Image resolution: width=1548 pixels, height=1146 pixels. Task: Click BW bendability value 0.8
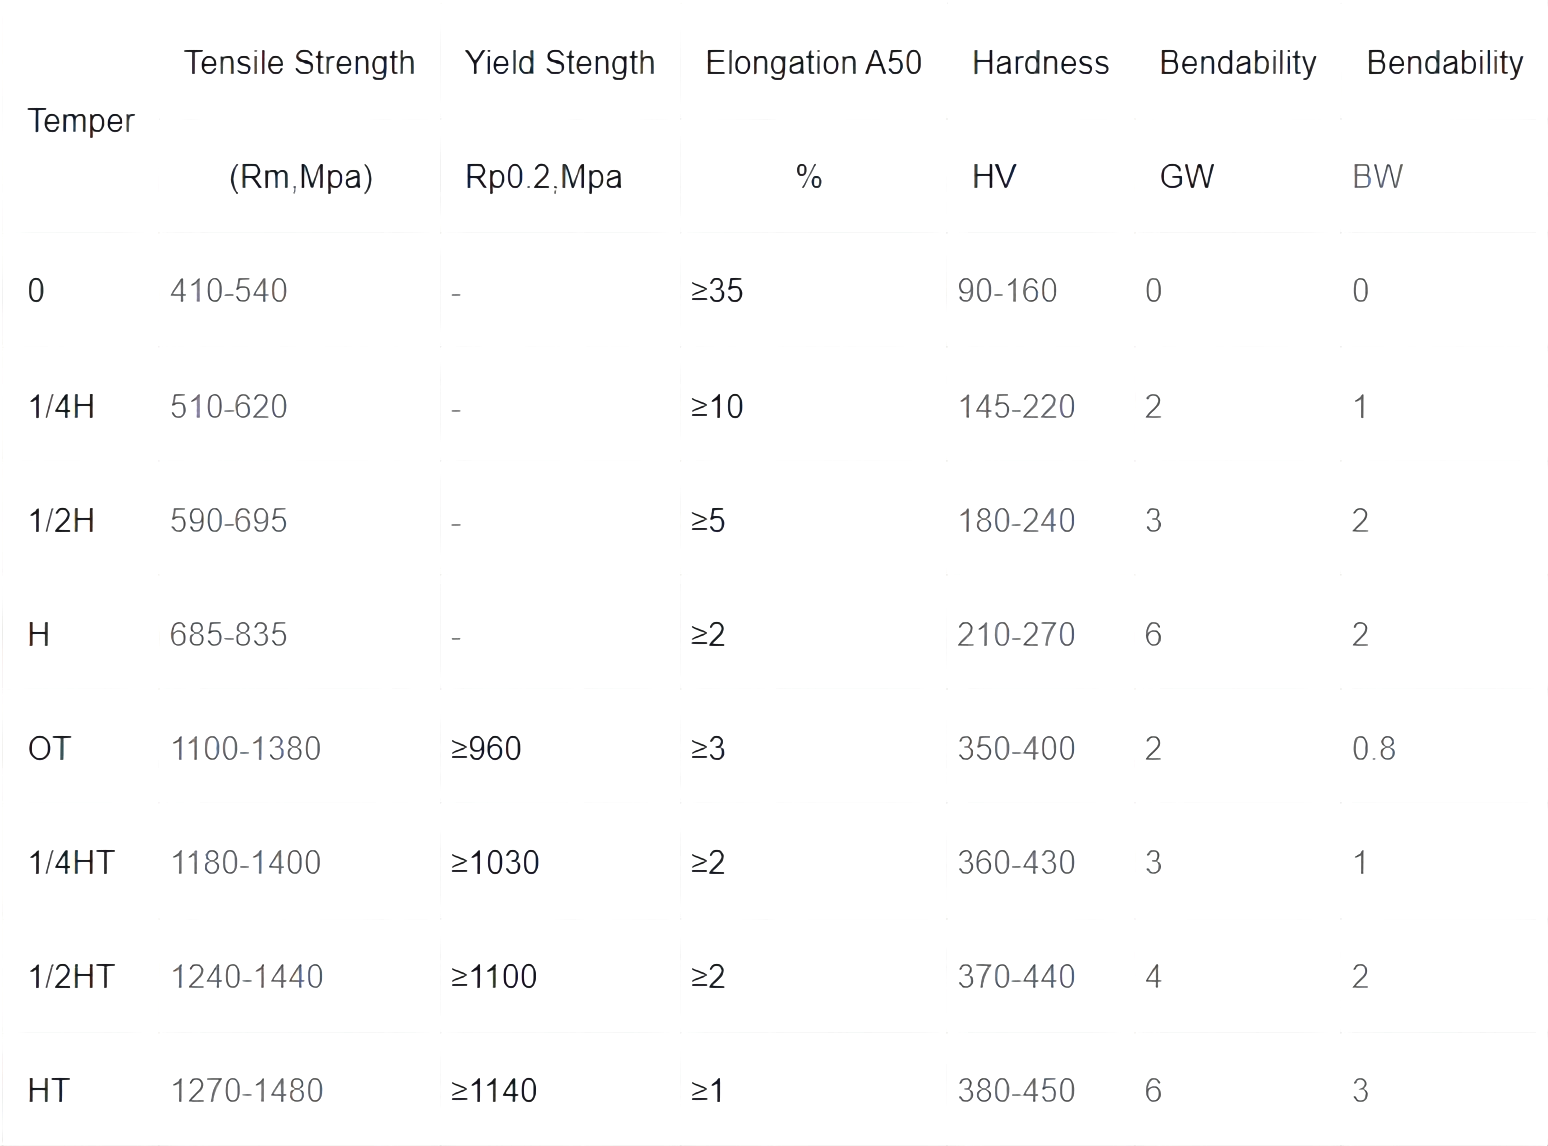1374,749
